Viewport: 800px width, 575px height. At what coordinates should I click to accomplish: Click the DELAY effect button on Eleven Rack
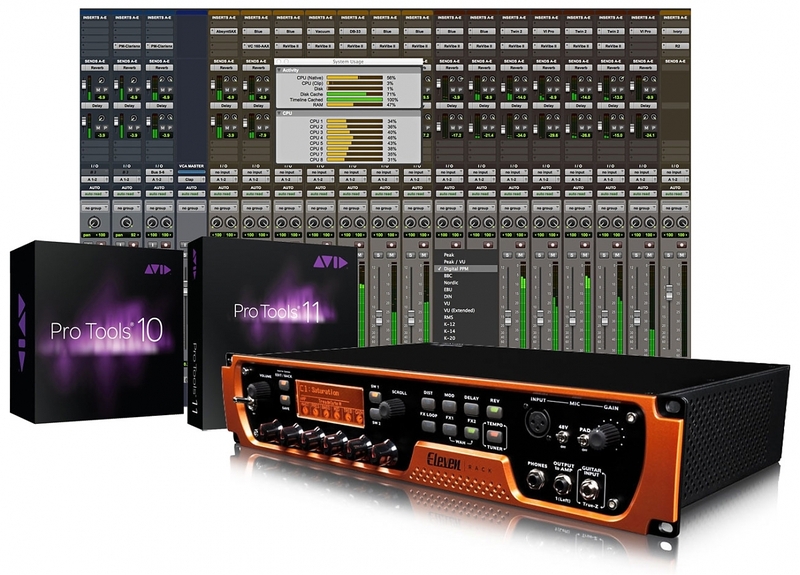(471, 409)
